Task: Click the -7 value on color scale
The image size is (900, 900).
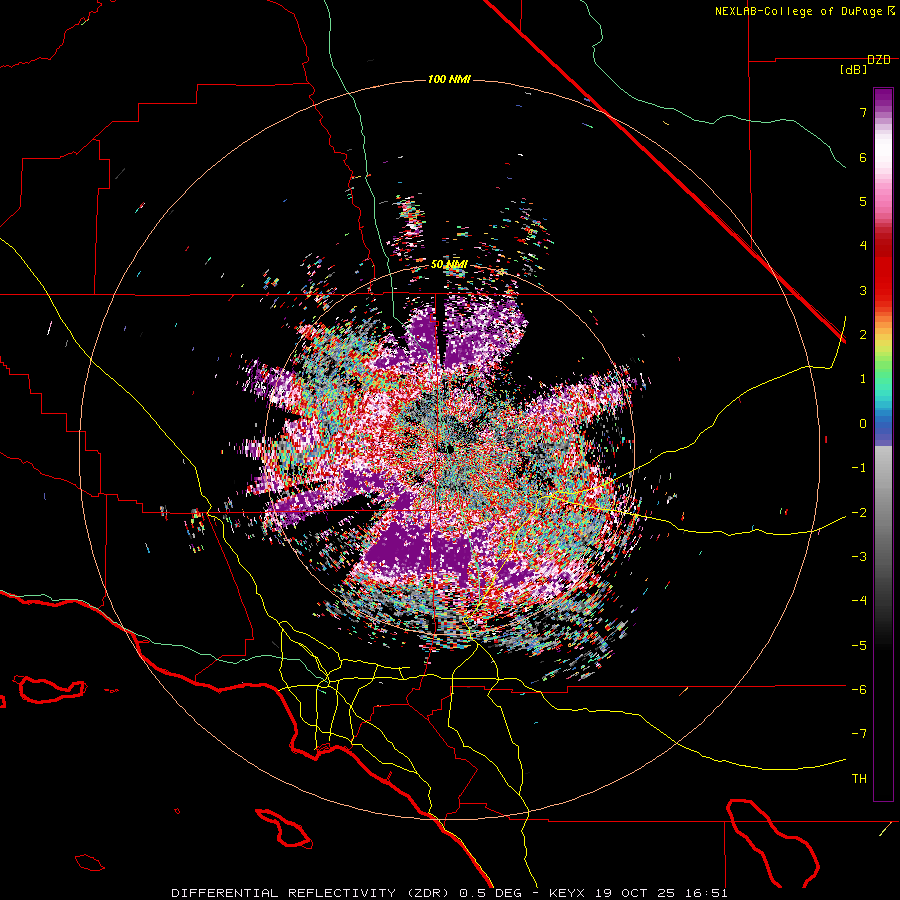Action: 859,734
